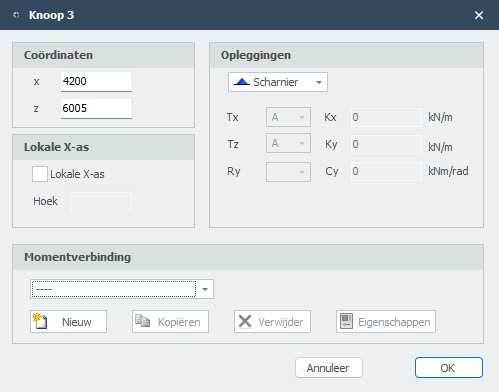The height and width of the screenshot is (392, 499).
Task: Click the Opleggingen section header
Action: pyautogui.click(x=346, y=55)
